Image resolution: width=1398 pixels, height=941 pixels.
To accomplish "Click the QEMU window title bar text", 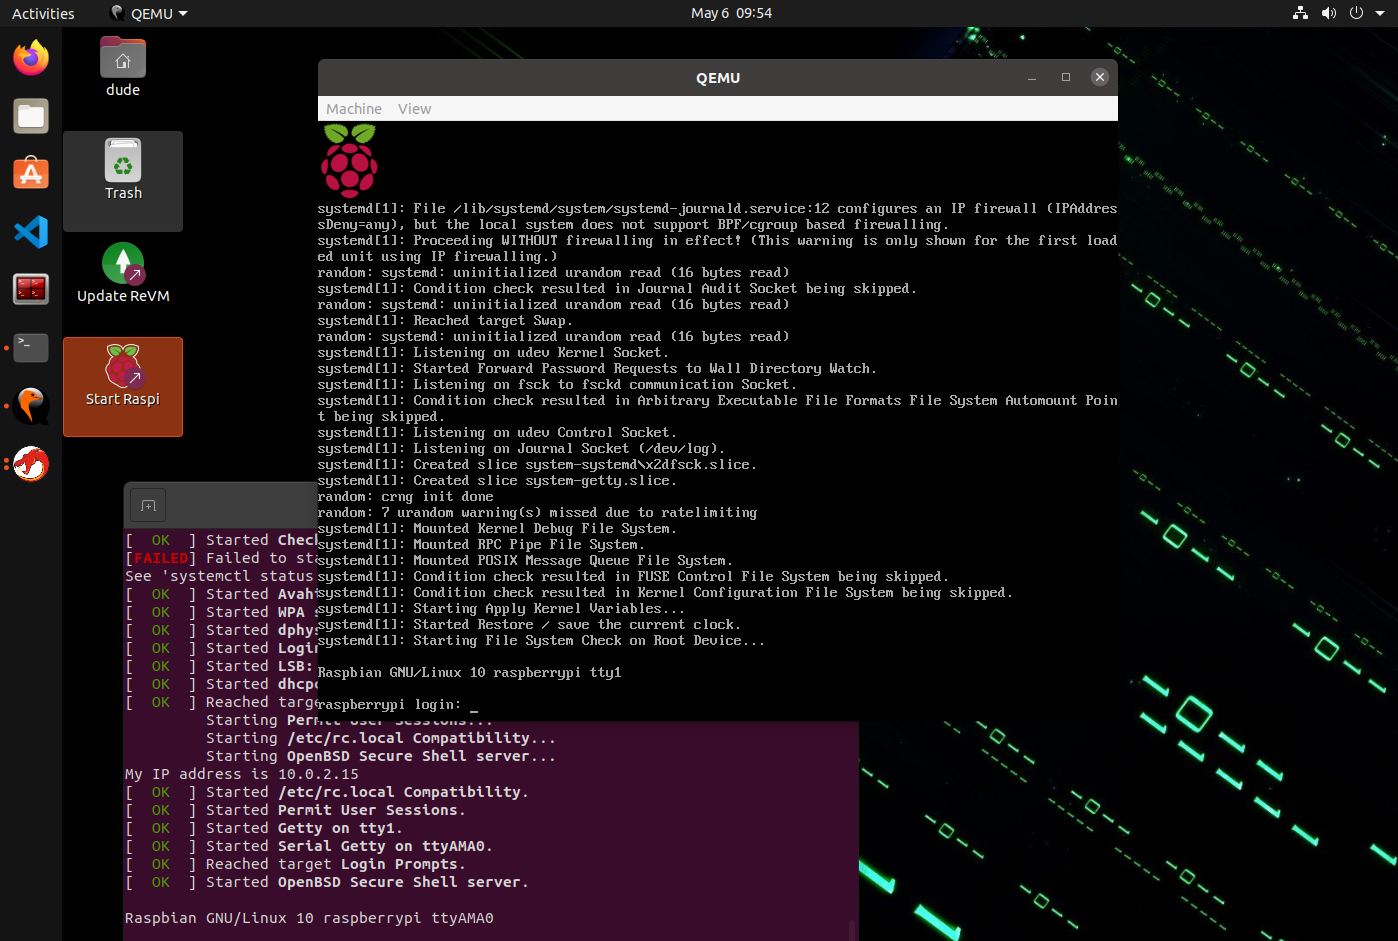I will (718, 78).
